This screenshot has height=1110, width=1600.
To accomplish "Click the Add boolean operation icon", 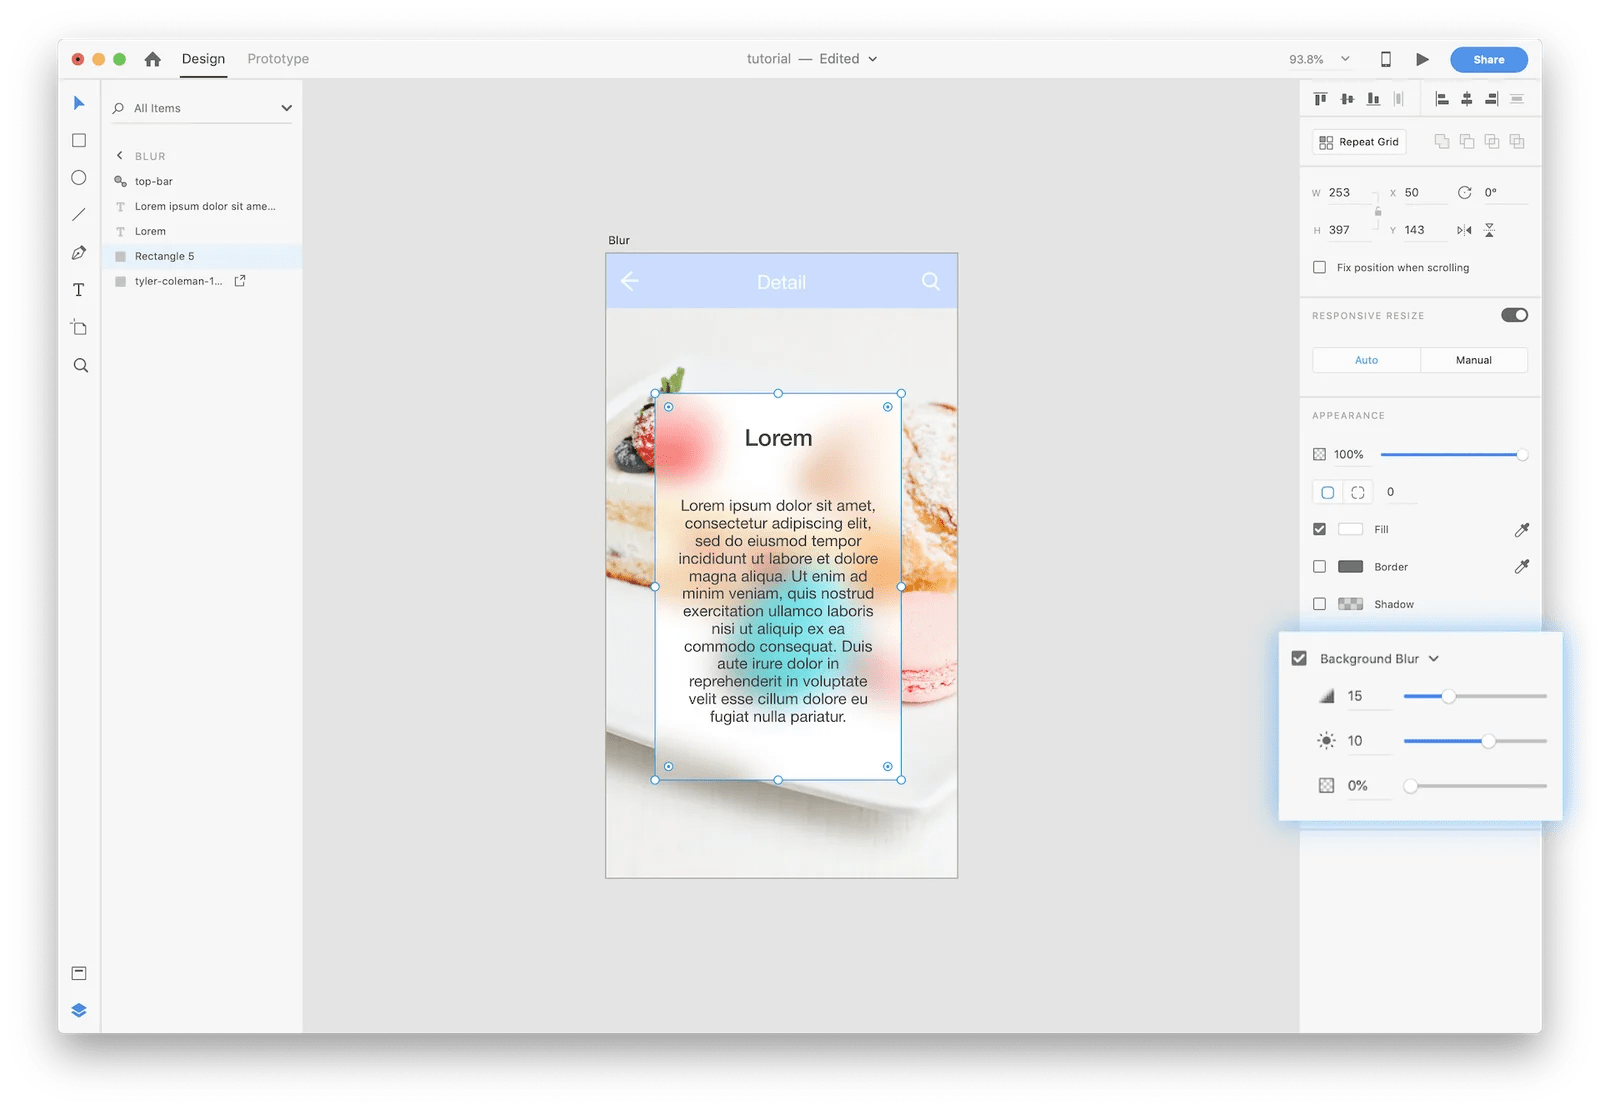I will point(1442,142).
